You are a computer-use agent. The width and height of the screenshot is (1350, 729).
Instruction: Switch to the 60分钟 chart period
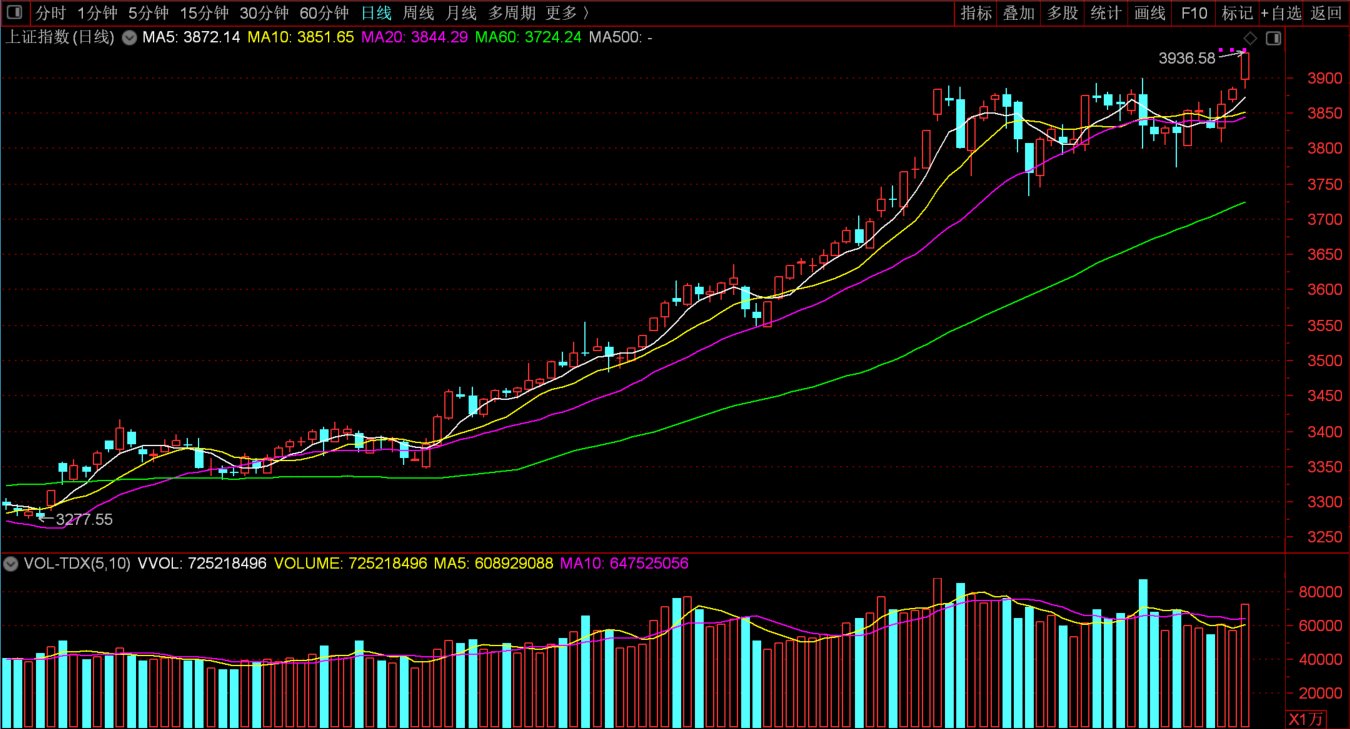coord(324,13)
